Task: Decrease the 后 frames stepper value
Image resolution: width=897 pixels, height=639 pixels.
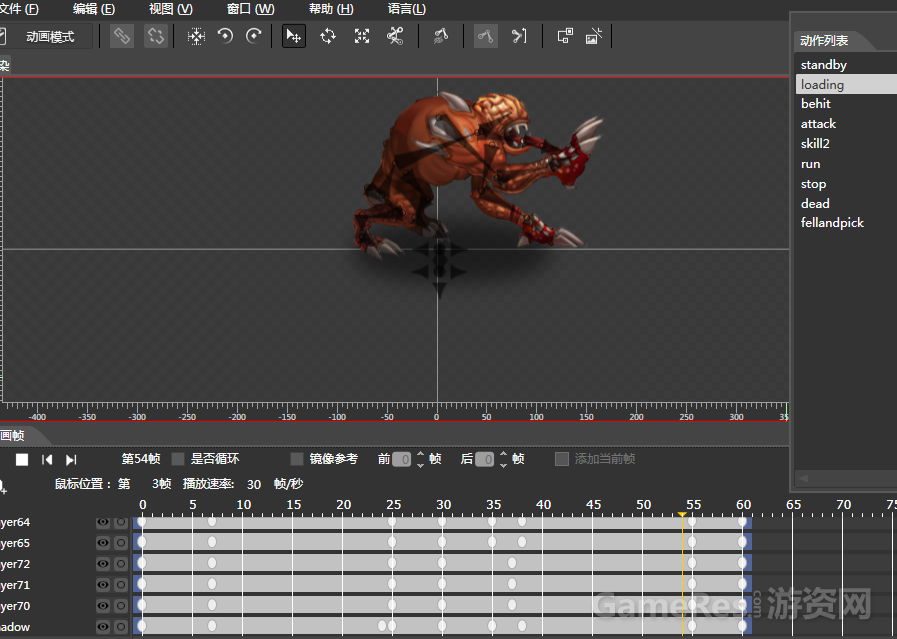Action: pyautogui.click(x=503, y=464)
